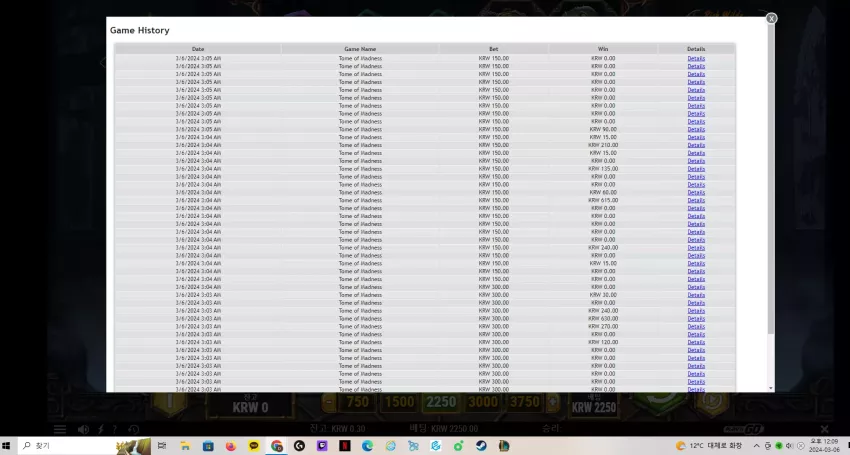Open Microsoft Store from the taskbar
This screenshot has width=850, height=455.
[208, 446]
